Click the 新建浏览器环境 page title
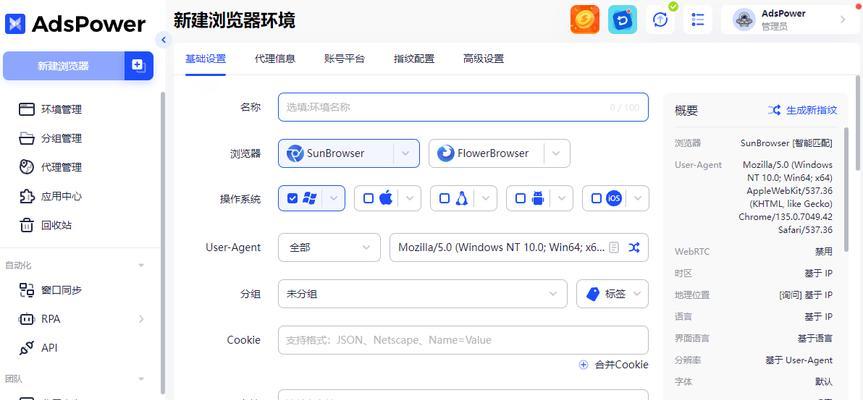 pyautogui.click(x=234, y=20)
